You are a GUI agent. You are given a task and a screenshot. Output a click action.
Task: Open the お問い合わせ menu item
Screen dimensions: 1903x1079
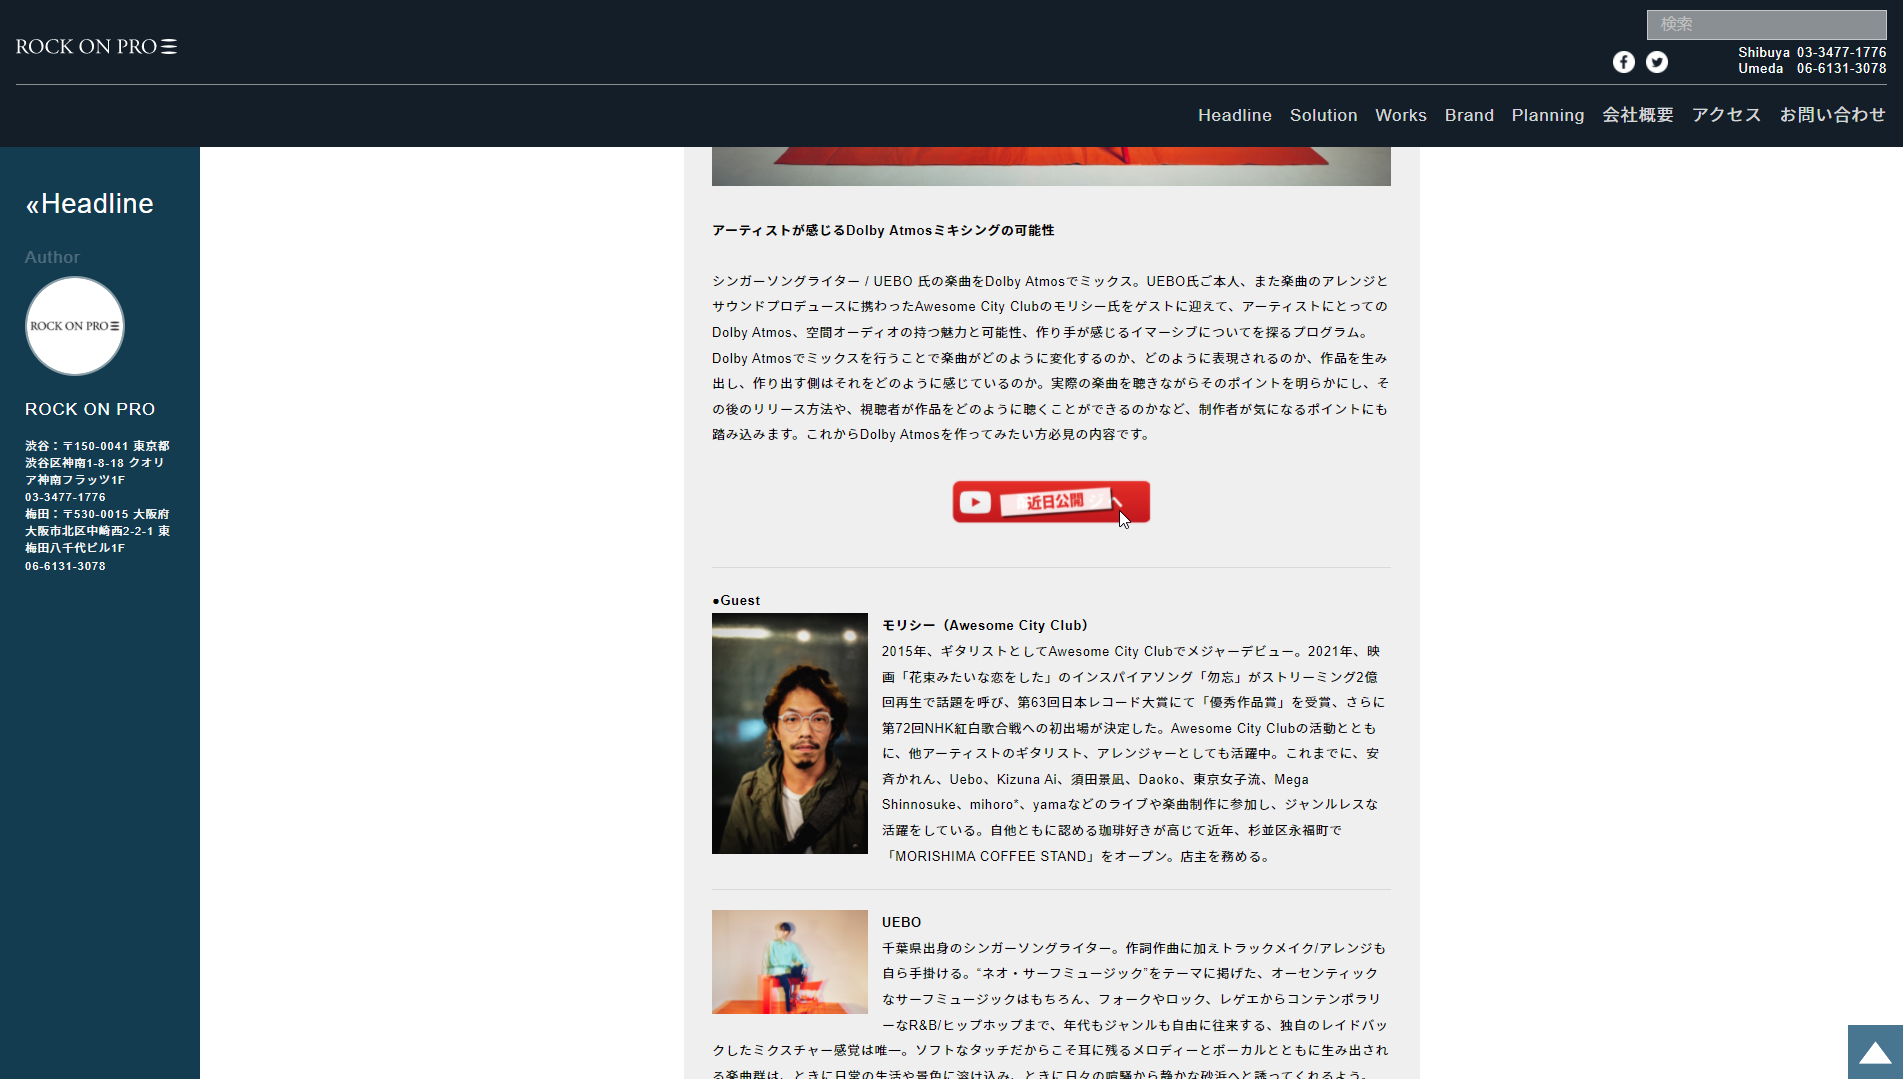pos(1832,115)
